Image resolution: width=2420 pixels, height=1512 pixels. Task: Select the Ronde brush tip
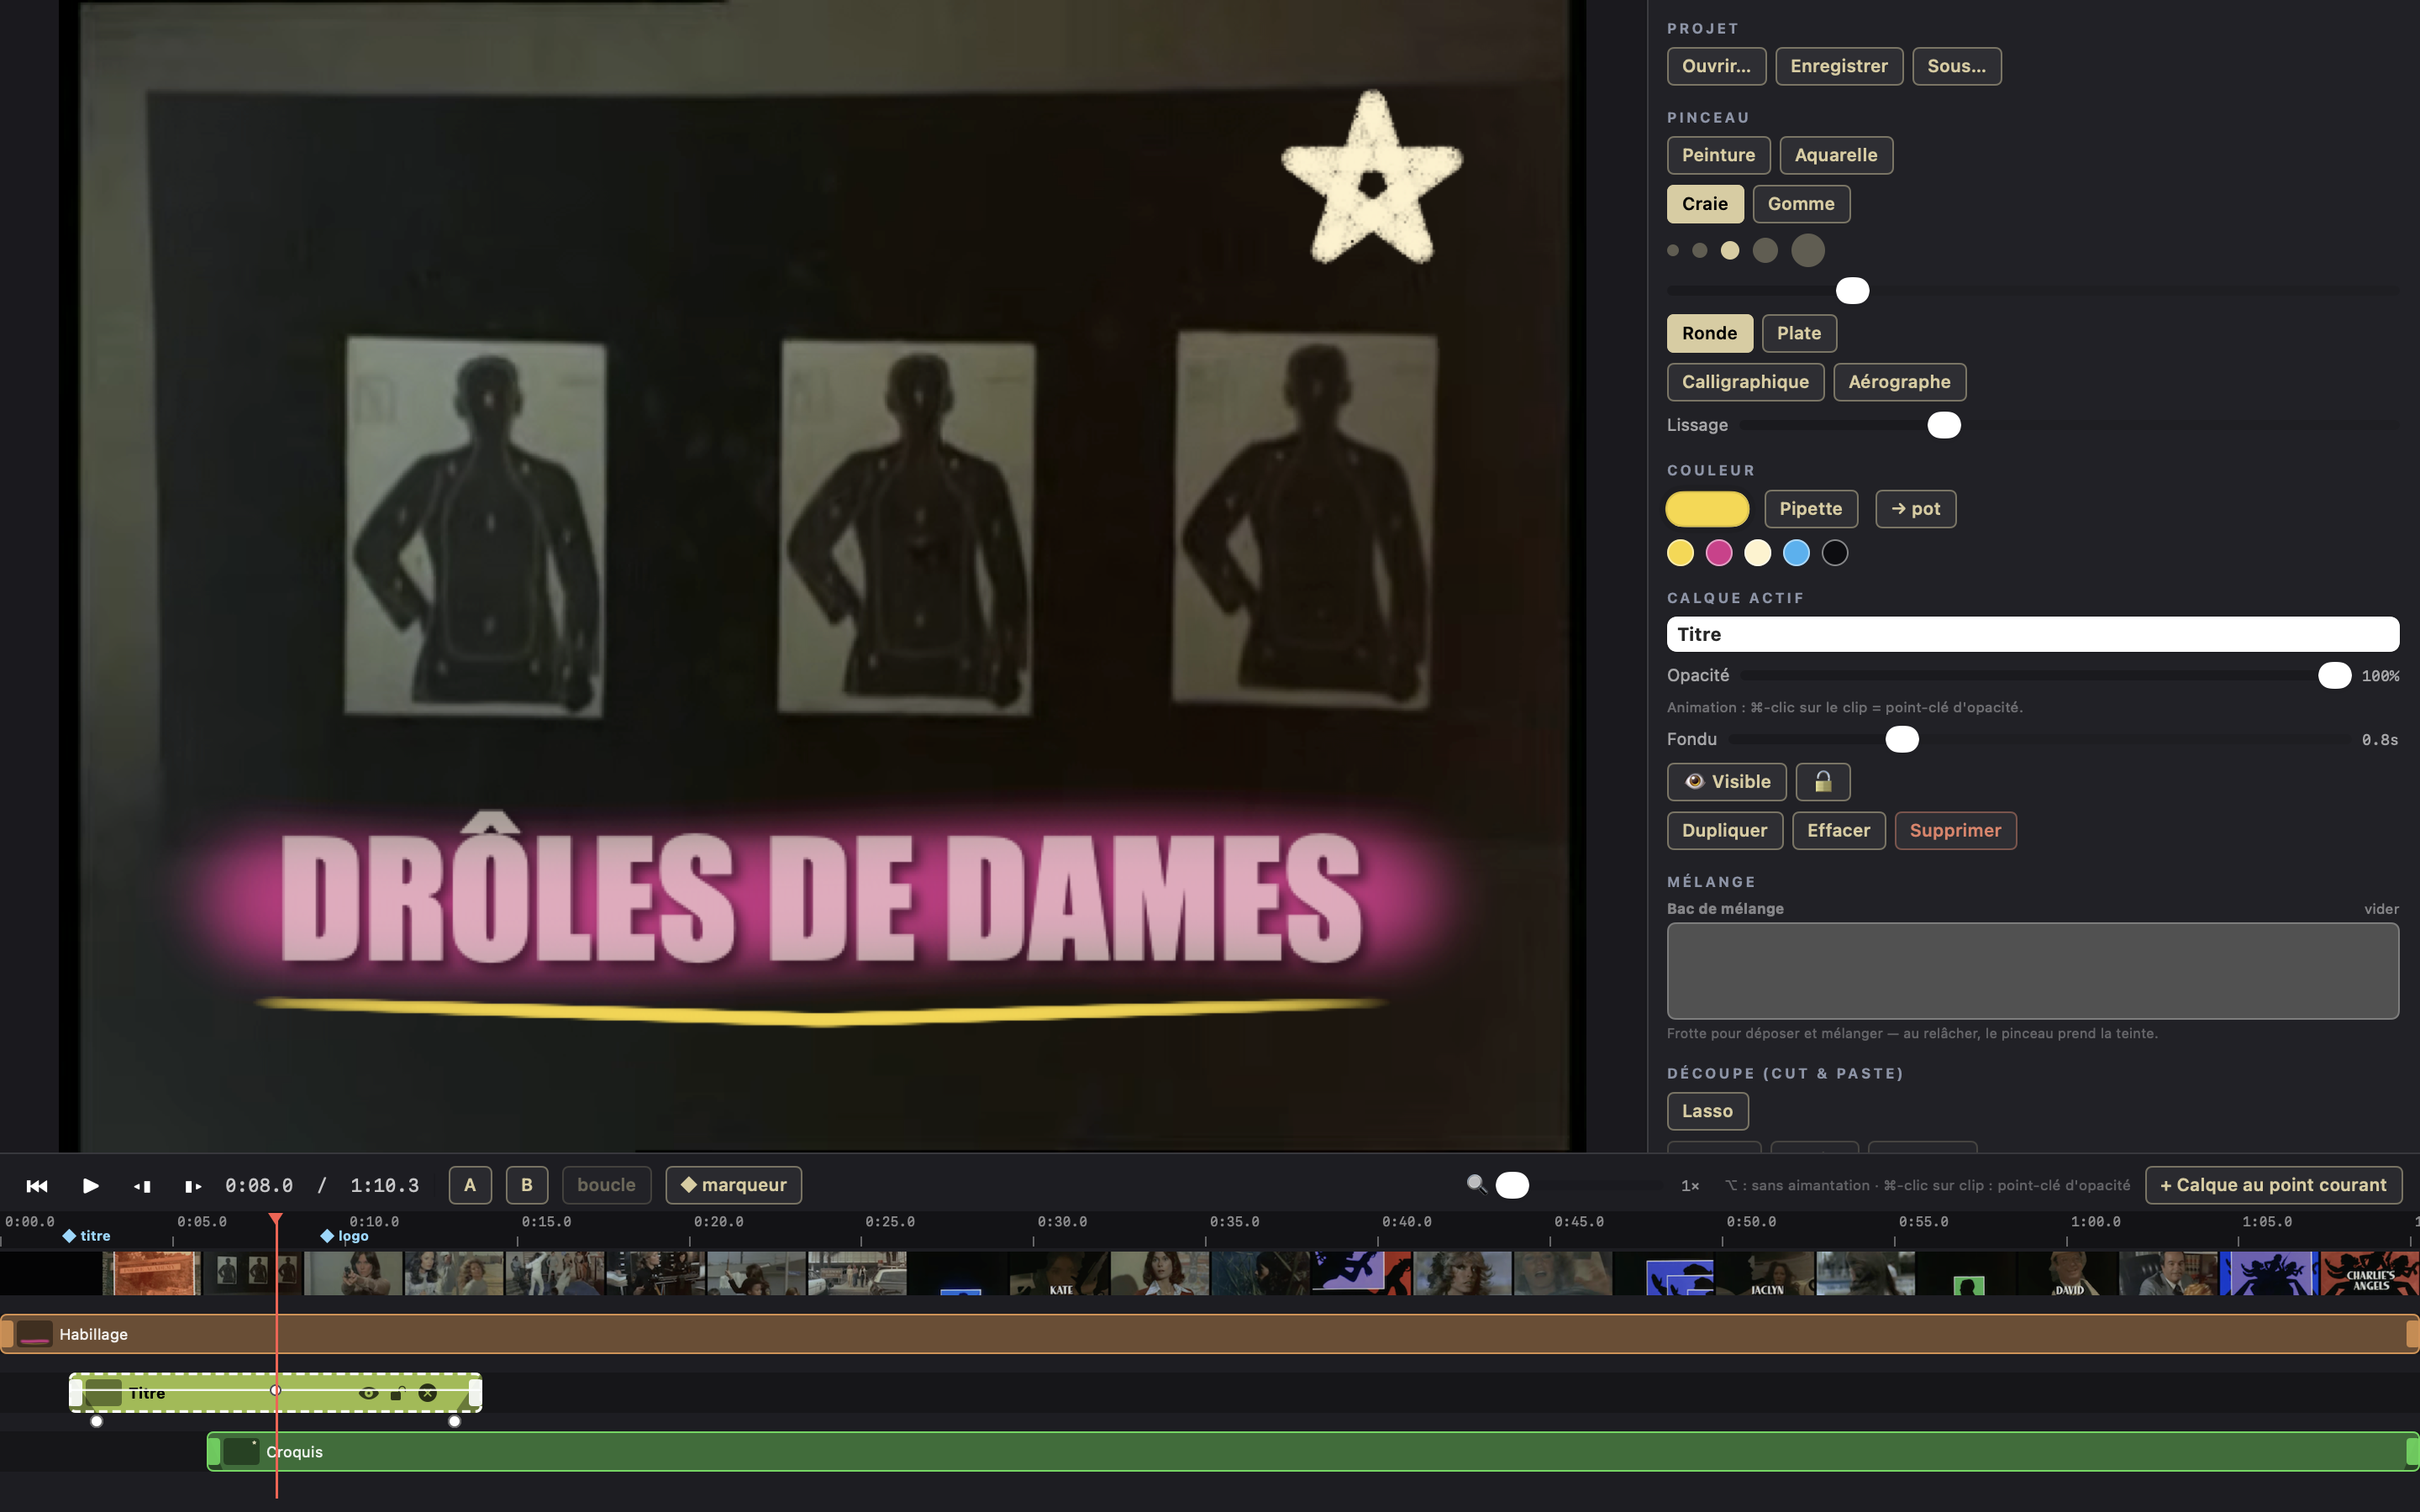click(1709, 333)
